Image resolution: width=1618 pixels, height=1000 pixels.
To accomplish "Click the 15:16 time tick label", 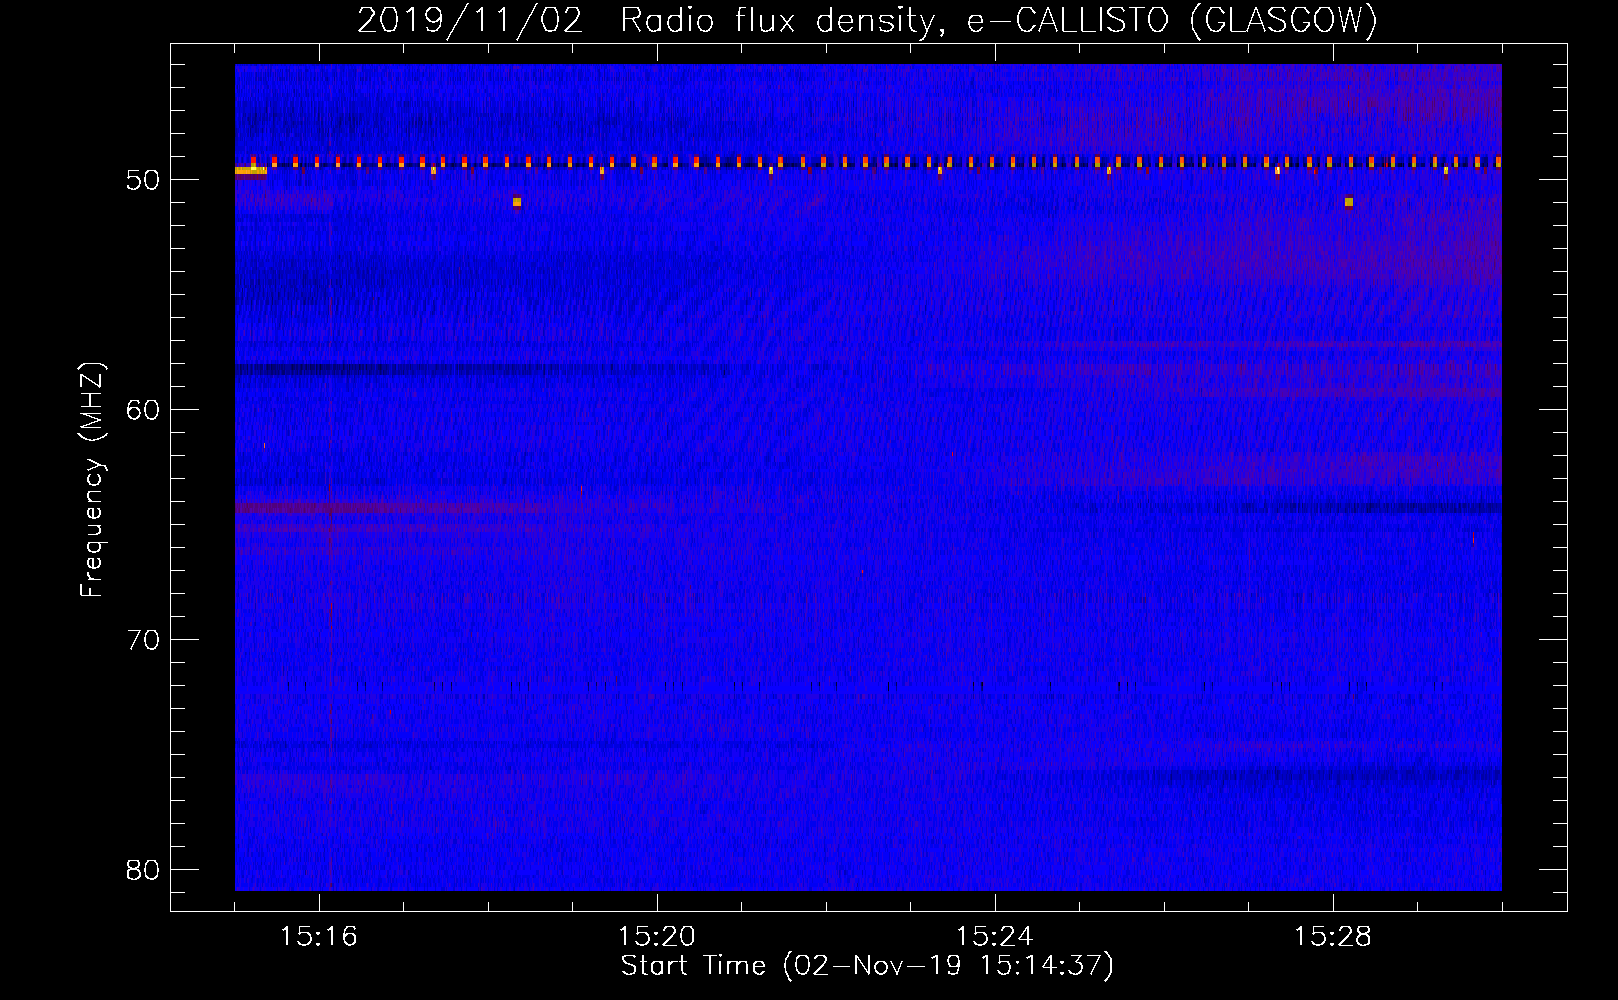I will (x=319, y=936).
